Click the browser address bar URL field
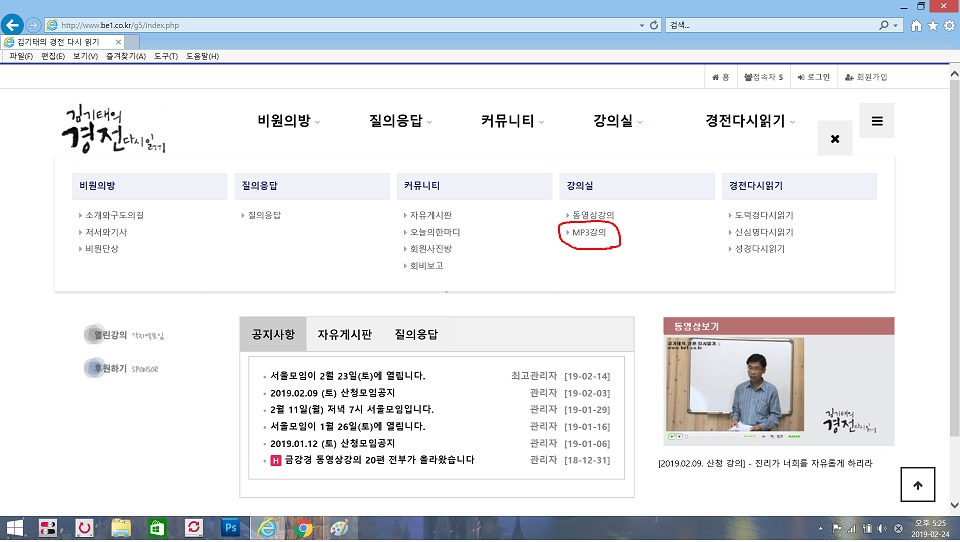This screenshot has height=542, width=960. (346, 25)
